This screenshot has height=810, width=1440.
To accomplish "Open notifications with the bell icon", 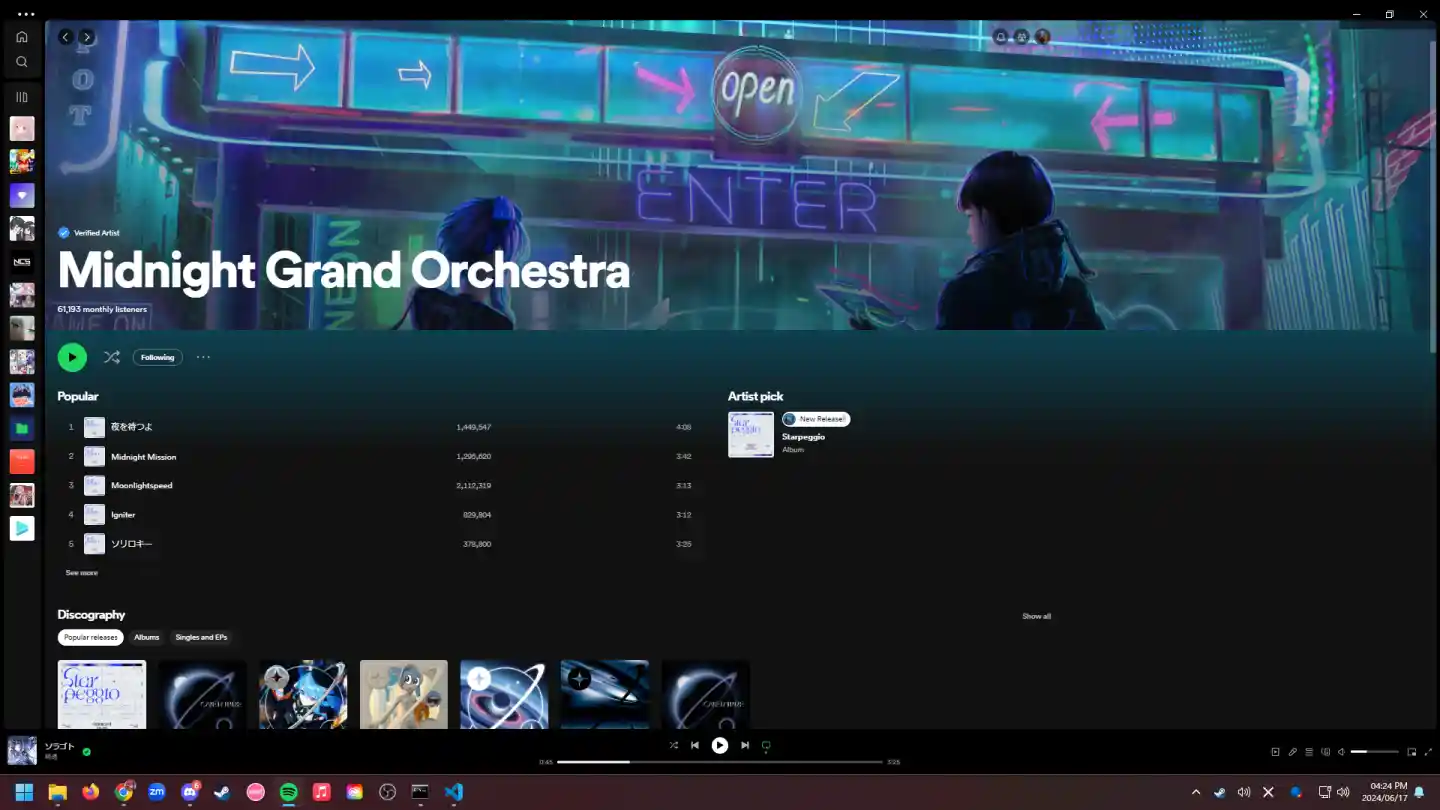I will 1000,37.
